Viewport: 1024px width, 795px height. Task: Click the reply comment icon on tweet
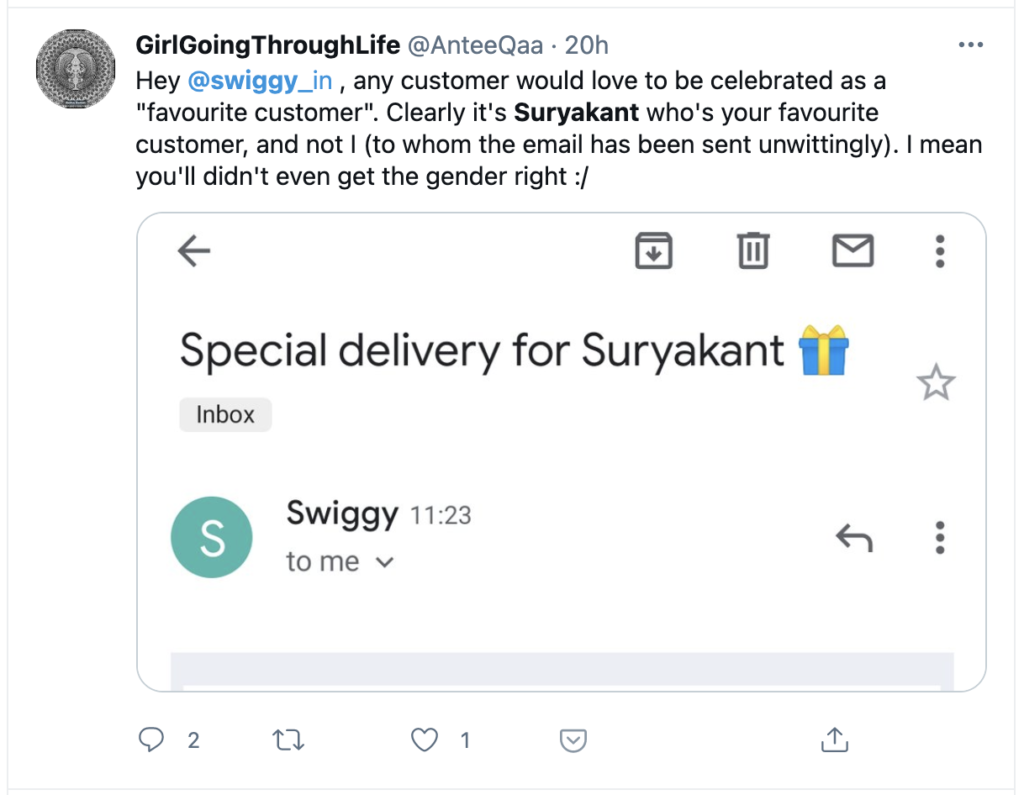tap(151, 740)
